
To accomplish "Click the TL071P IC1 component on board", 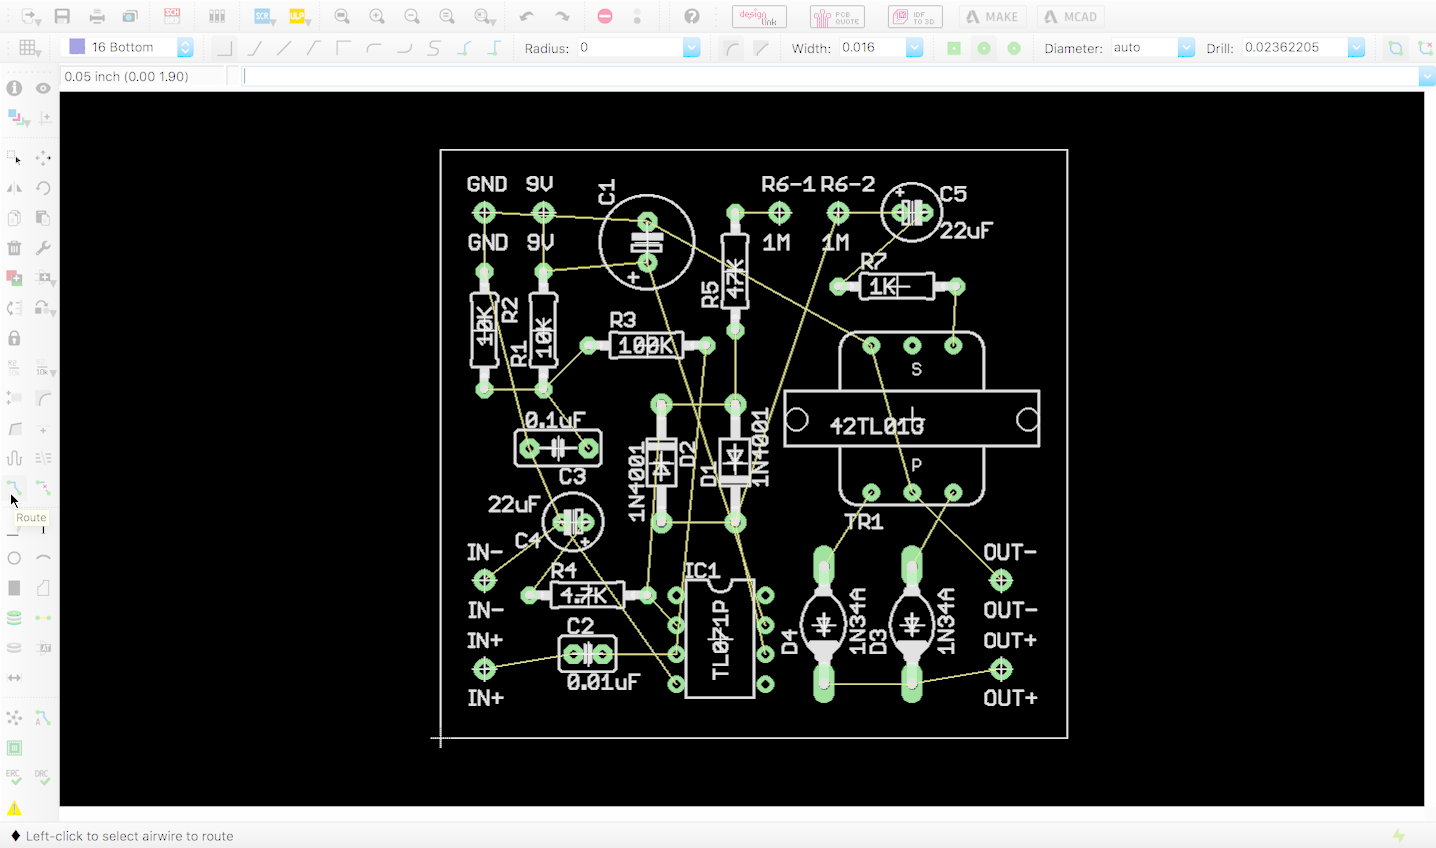I will coord(720,638).
